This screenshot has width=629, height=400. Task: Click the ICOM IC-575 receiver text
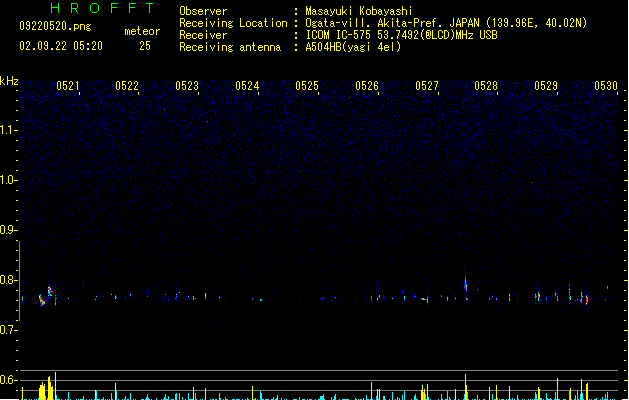tap(401, 35)
